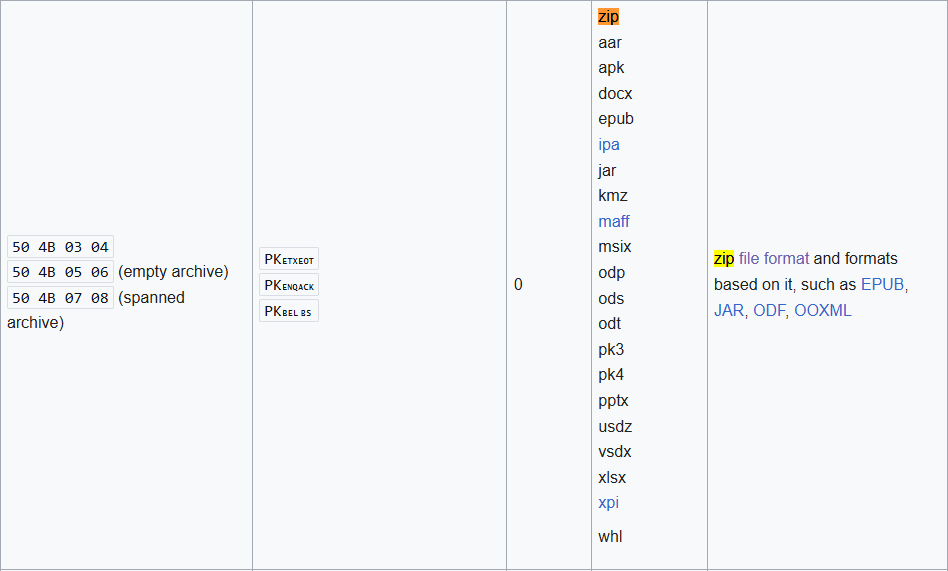Click the orange highlighted zip extension
Image resolution: width=948 pixels, height=571 pixels.
pos(608,17)
